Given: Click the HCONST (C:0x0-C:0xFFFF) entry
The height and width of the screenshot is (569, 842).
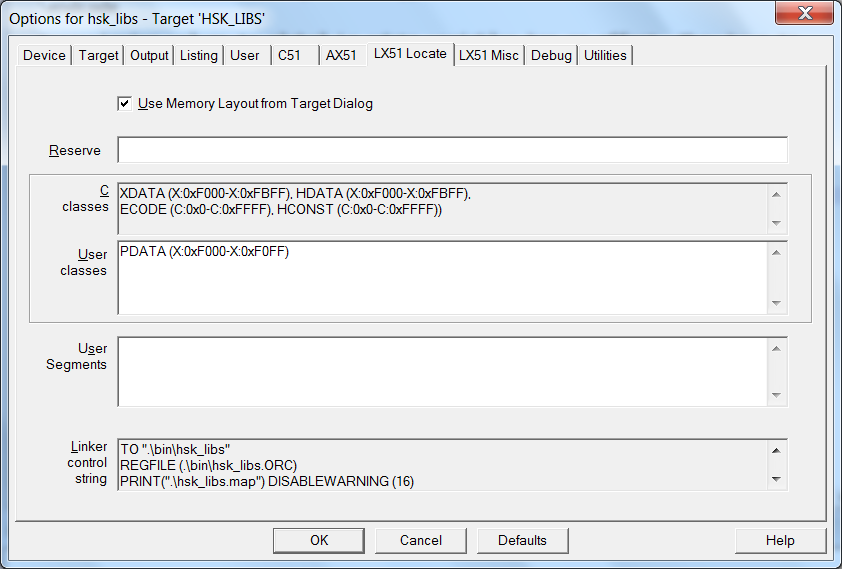Looking at the screenshot, I should 360,209.
